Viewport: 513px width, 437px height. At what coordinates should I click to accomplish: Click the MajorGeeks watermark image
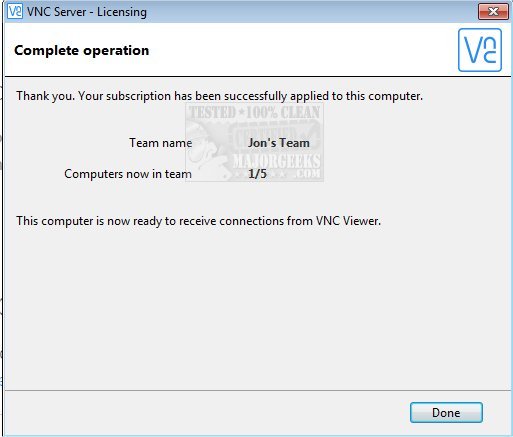pos(254,142)
